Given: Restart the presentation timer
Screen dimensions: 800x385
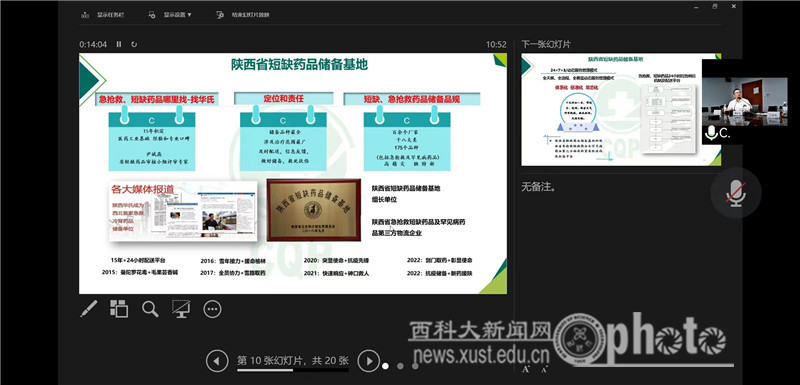Looking at the screenshot, I should [x=134, y=44].
